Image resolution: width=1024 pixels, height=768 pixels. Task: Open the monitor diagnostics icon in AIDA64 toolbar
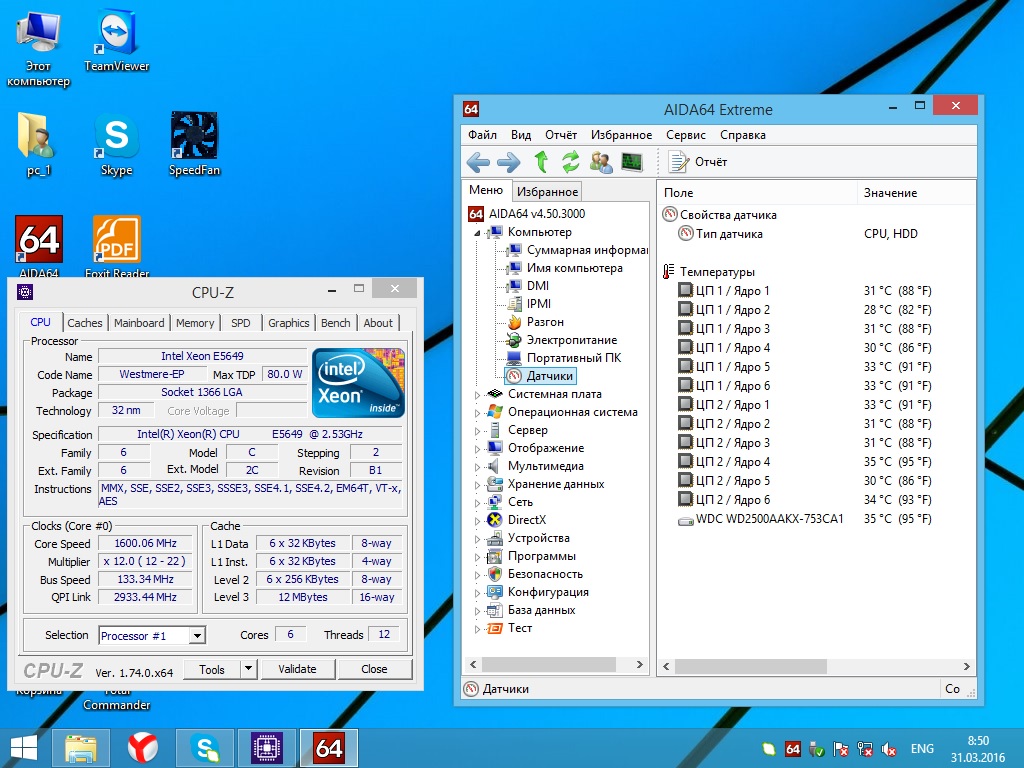(x=632, y=161)
